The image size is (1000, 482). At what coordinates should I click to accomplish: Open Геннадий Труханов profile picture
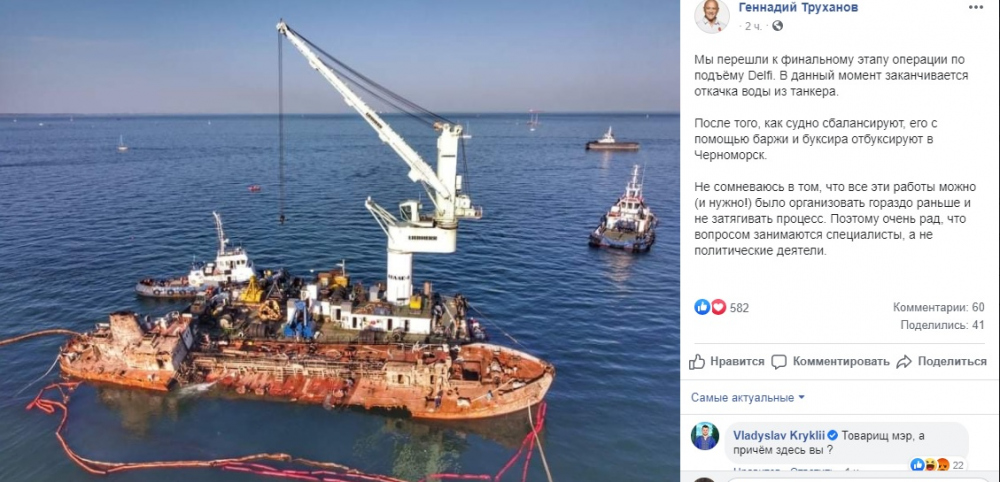click(x=711, y=16)
